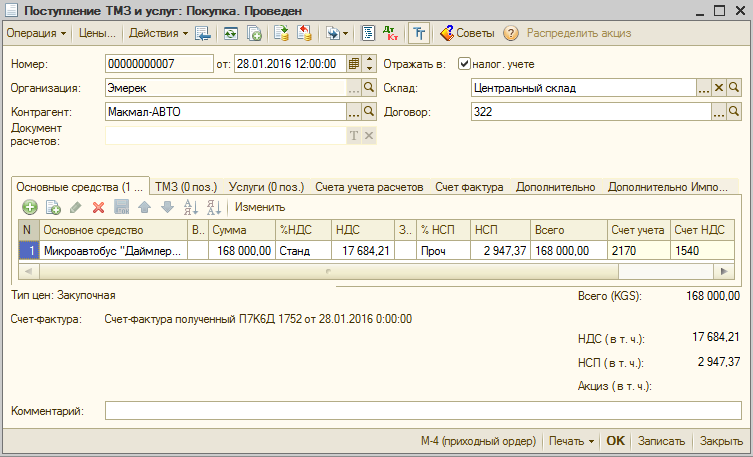Click the magnifier icon next to Контрагент

pos(369,112)
